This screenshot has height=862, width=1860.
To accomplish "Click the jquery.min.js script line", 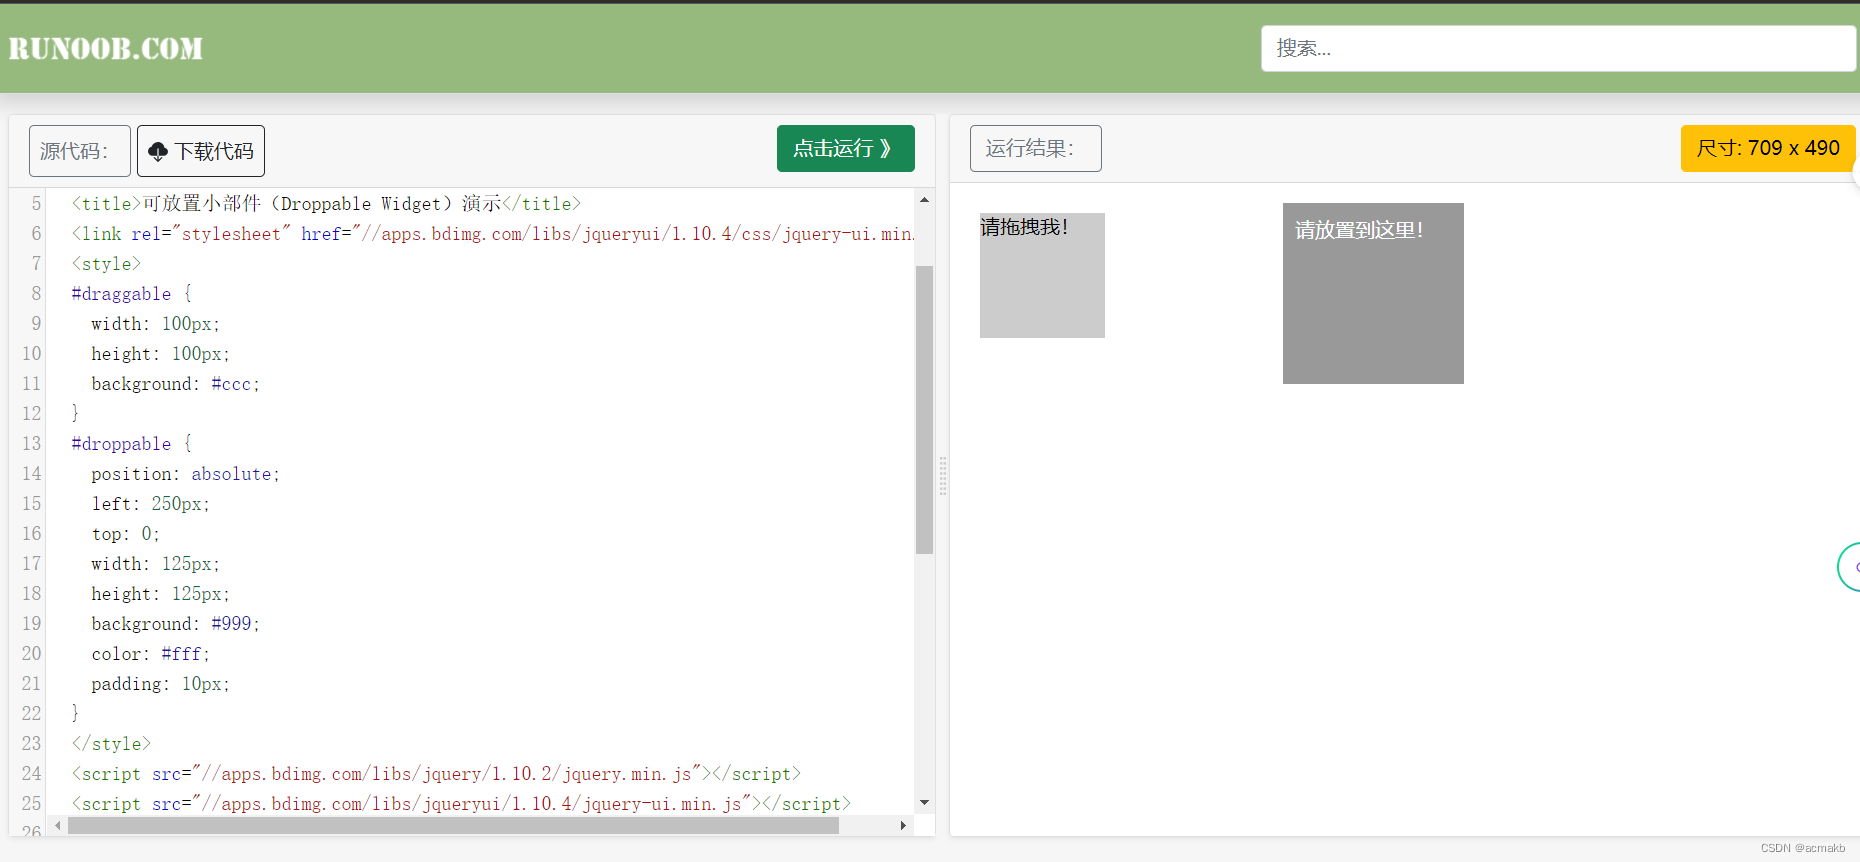I will (436, 773).
